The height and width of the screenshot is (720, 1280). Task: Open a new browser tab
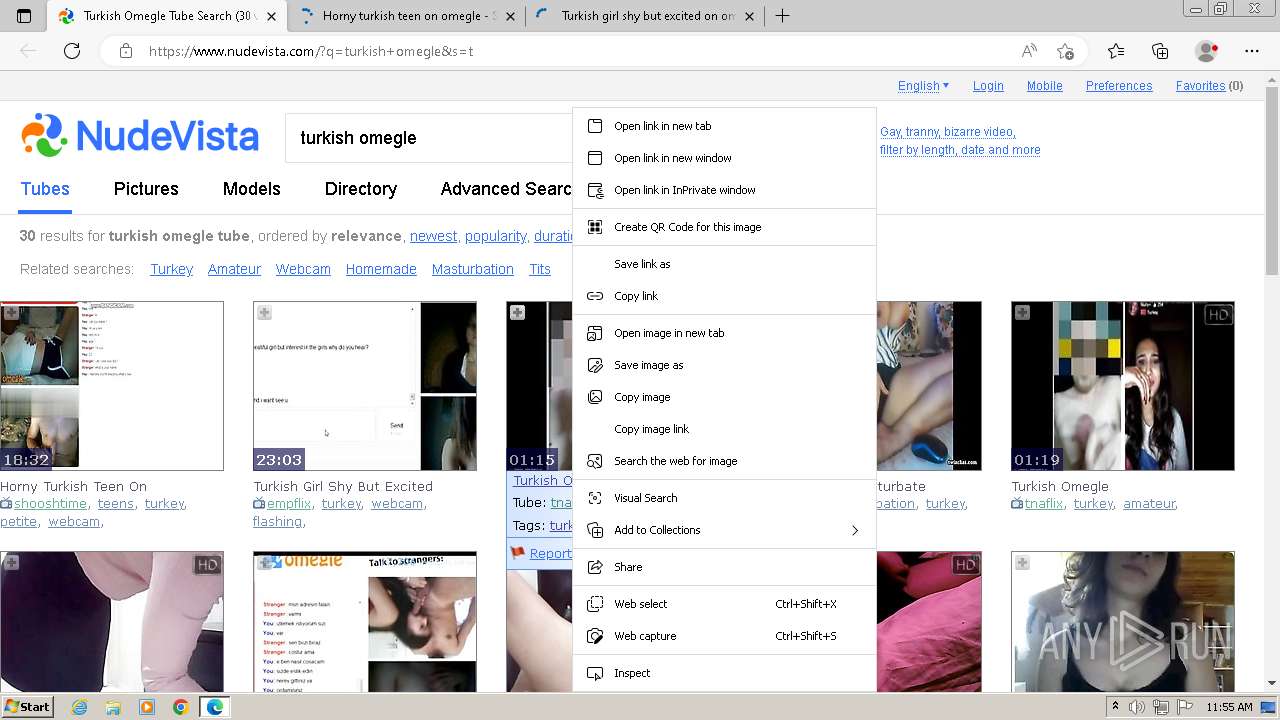[x=783, y=16]
